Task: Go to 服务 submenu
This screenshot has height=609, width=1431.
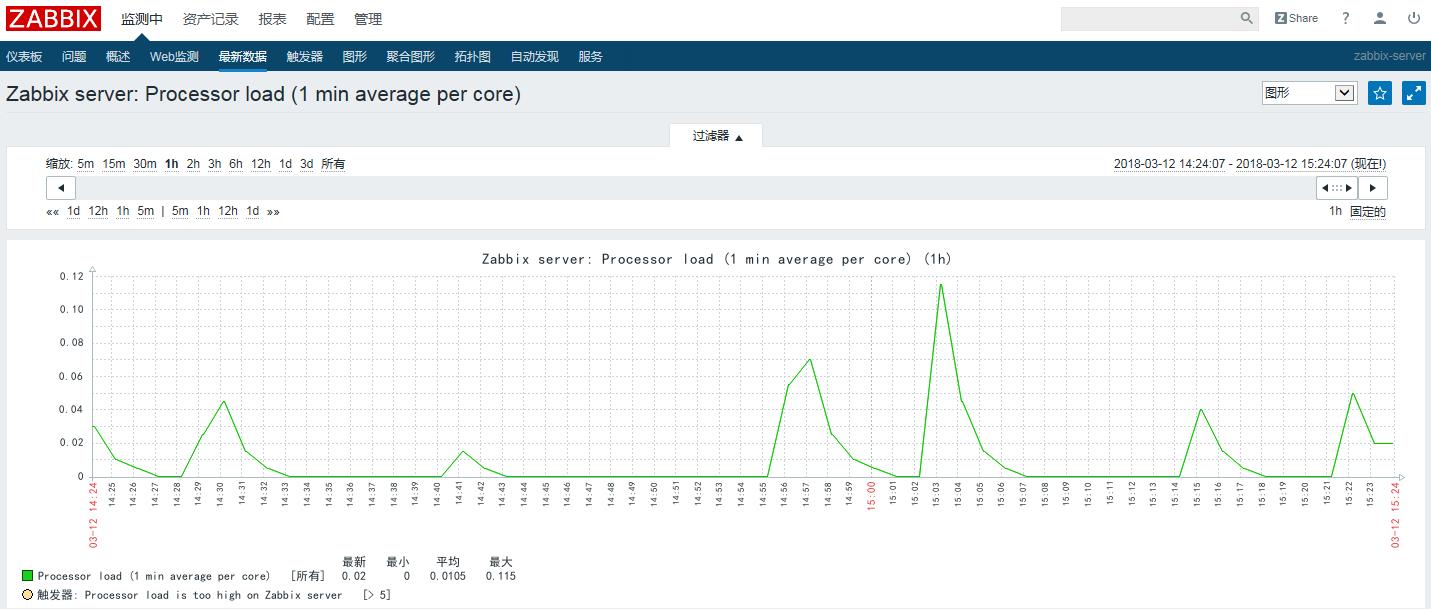Action: pyautogui.click(x=590, y=57)
